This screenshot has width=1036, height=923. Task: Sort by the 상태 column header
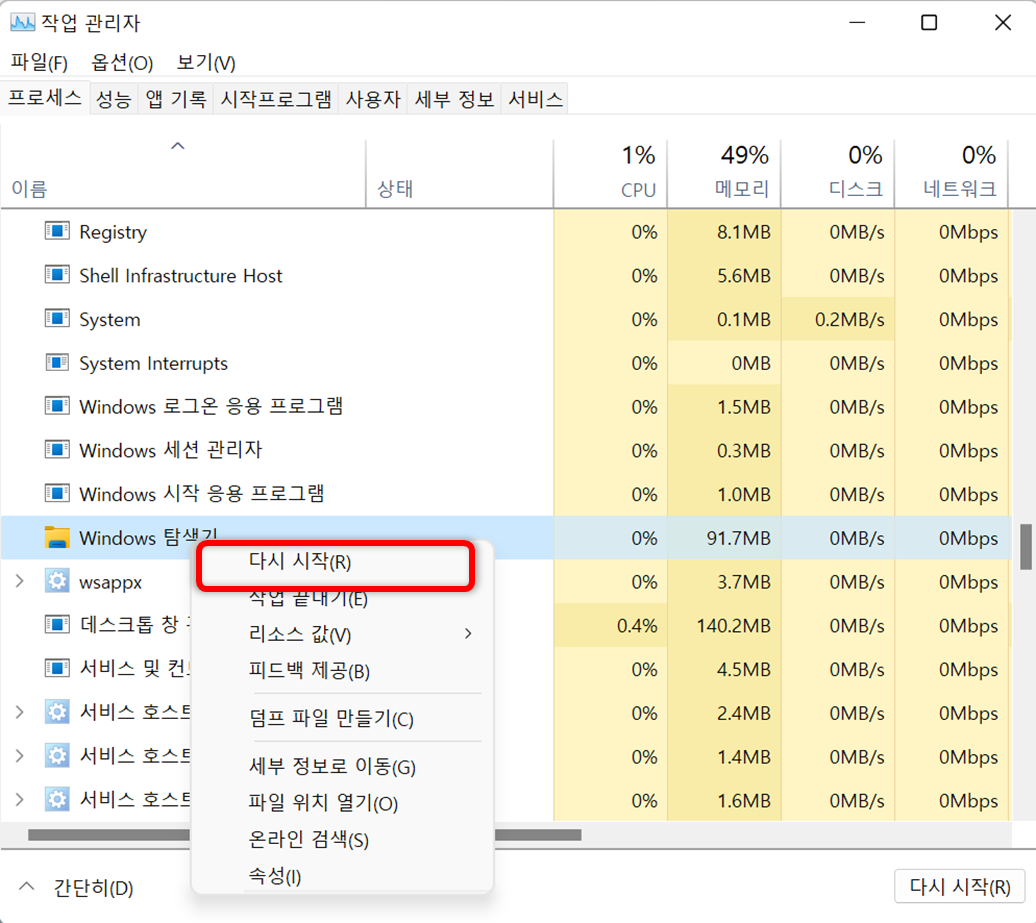tap(460, 174)
